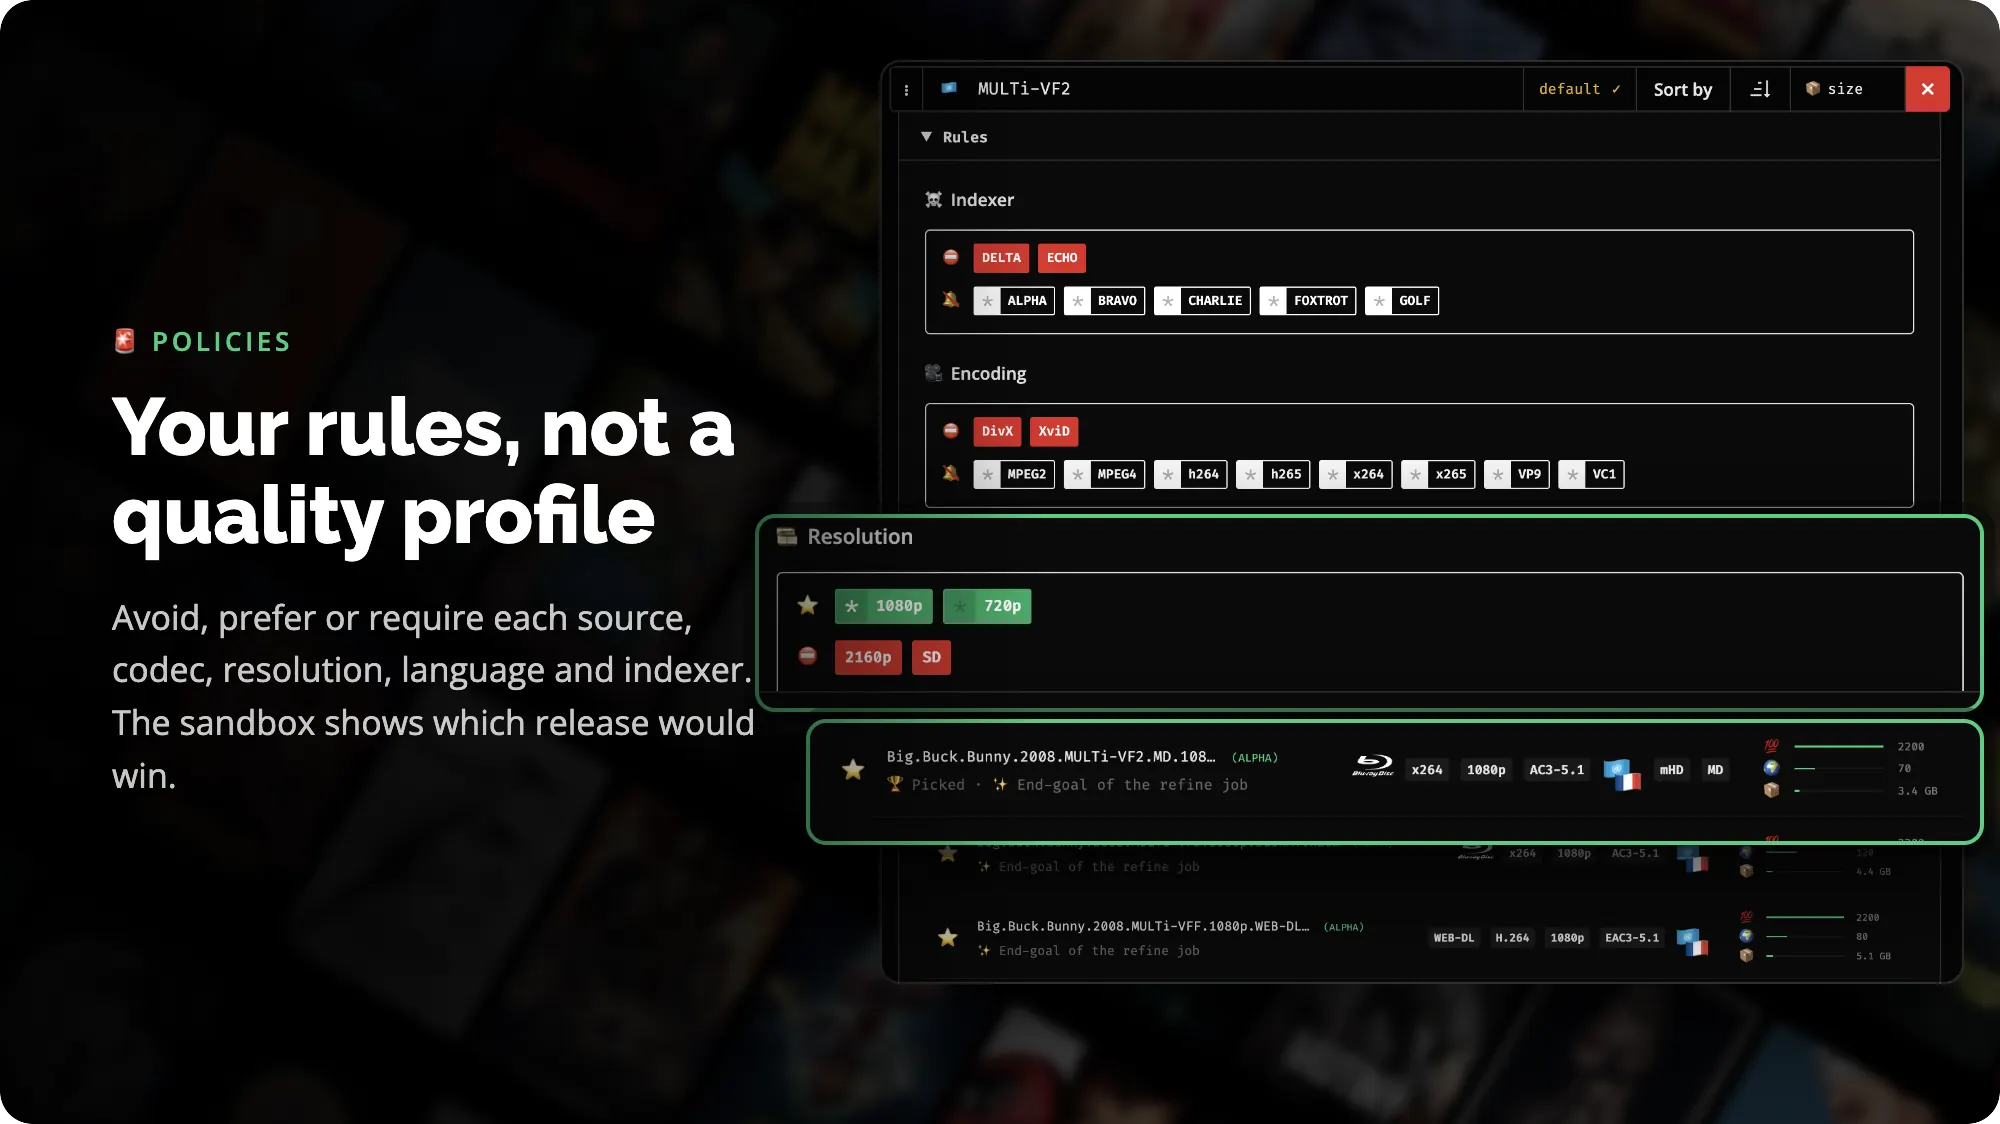Click the mHD tag on picked release
2000x1124 pixels.
1671,770
